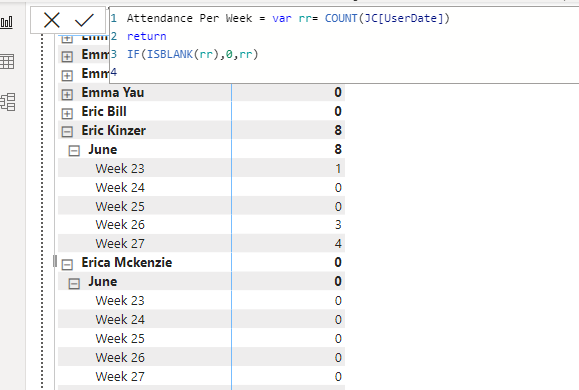This screenshot has width=579, height=390.
Task: Click the June label under Eric Kinzer
Action: click(x=103, y=150)
